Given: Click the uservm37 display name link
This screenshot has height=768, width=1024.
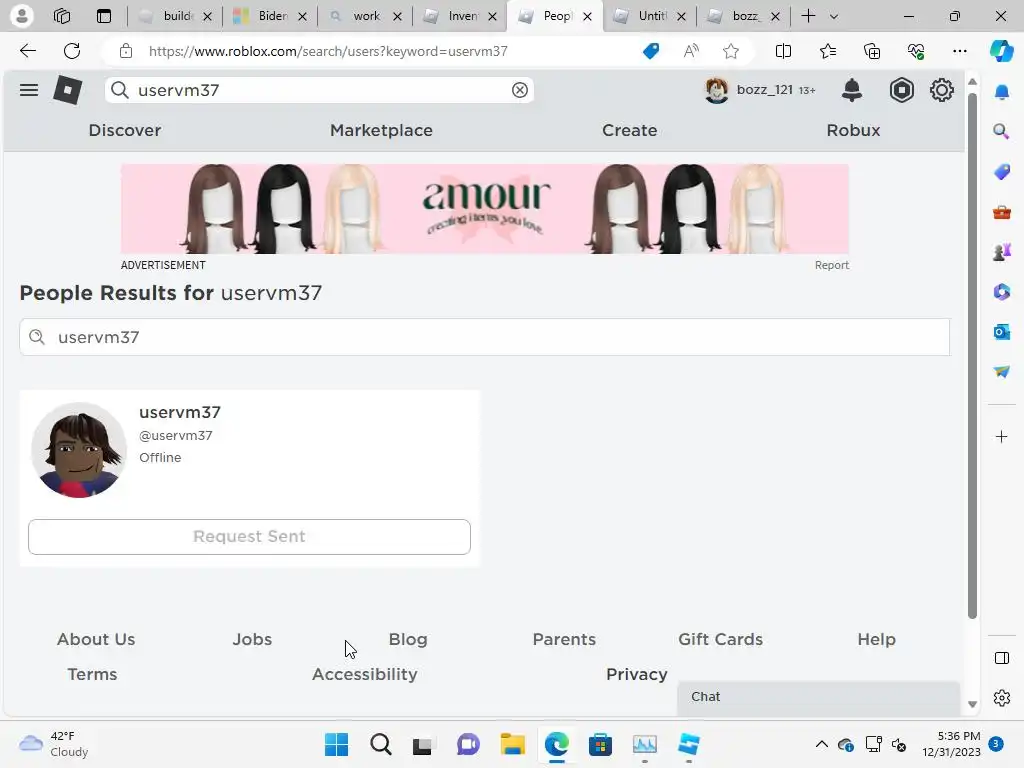Looking at the screenshot, I should click(x=180, y=412).
